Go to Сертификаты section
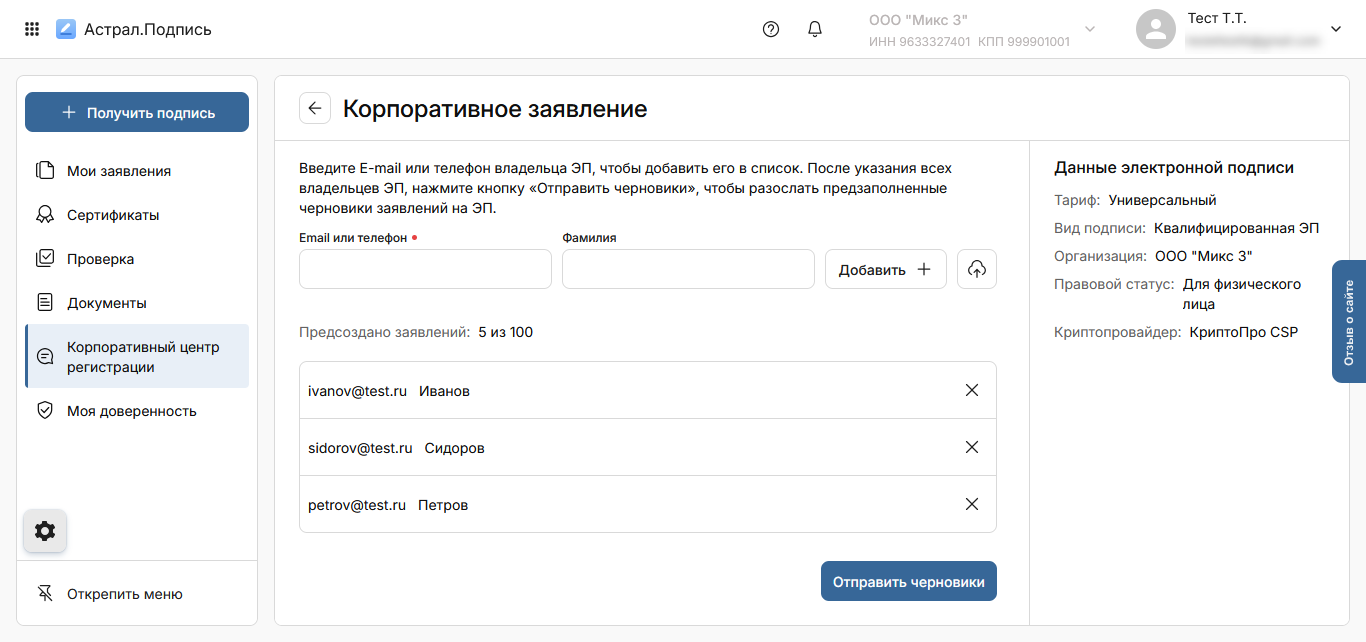The height and width of the screenshot is (642, 1366). (x=113, y=215)
